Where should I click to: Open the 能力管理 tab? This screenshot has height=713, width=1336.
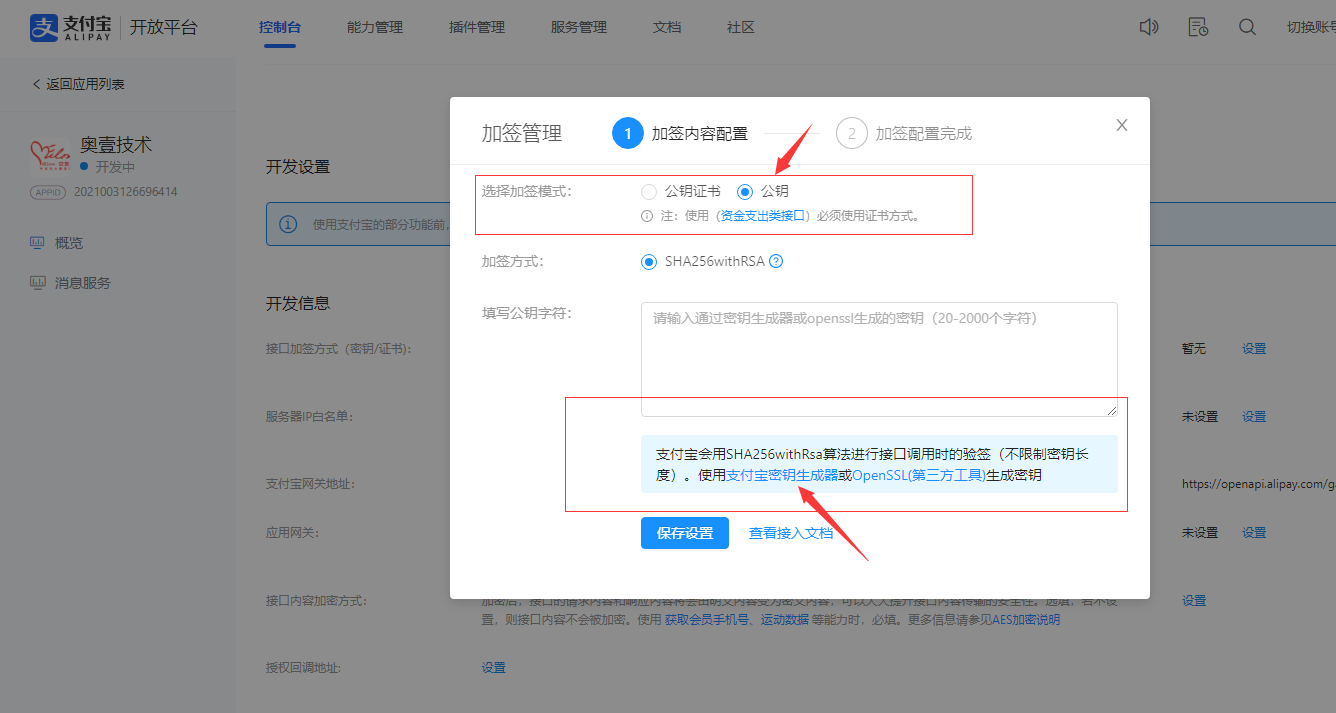click(375, 27)
